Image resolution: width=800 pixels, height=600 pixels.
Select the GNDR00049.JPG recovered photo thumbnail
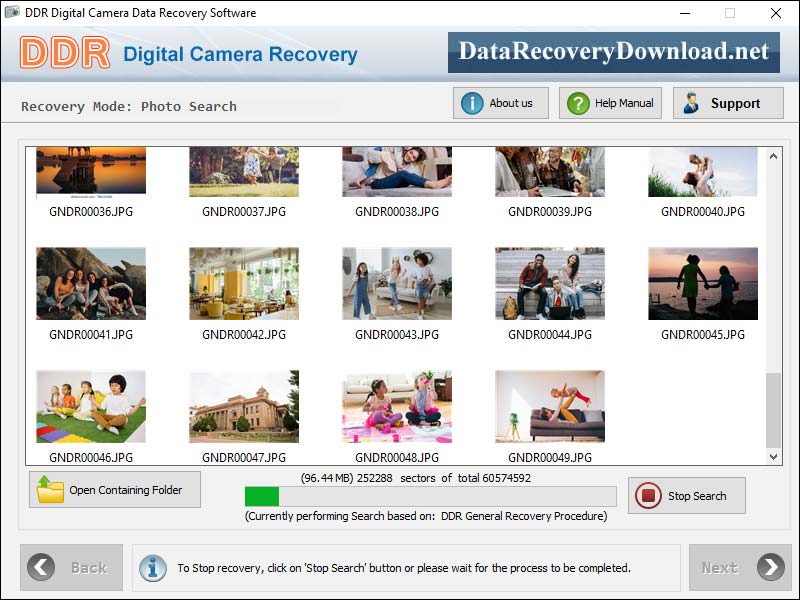coord(549,406)
